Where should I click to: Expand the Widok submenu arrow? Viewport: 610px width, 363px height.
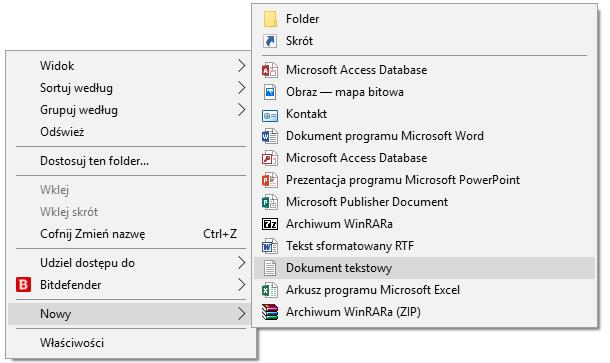pyautogui.click(x=242, y=66)
